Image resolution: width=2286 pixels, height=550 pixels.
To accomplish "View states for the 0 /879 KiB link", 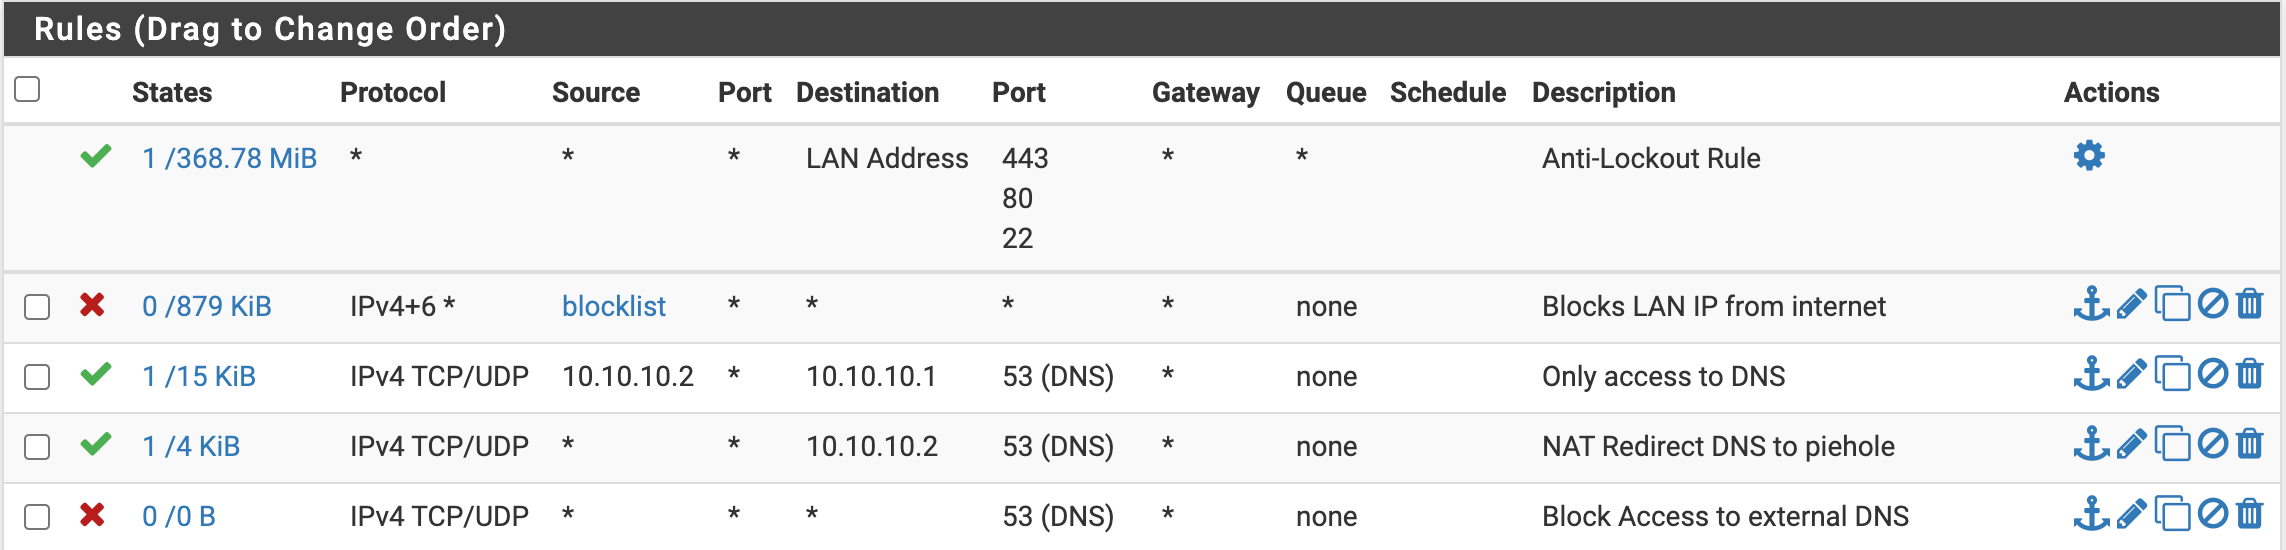I will (x=206, y=306).
